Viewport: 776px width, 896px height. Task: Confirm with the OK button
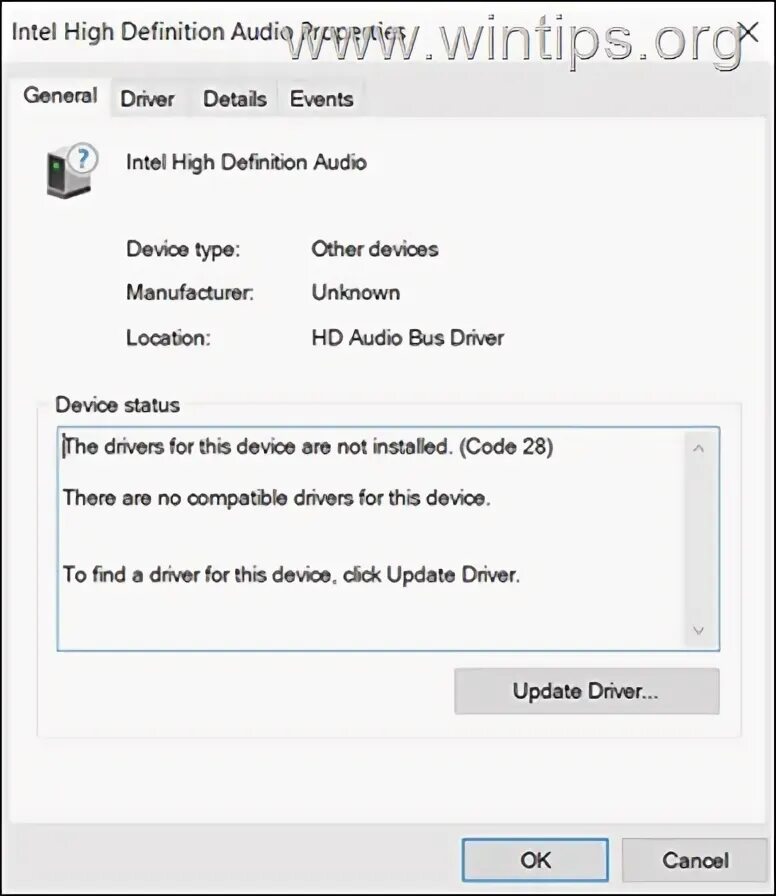click(x=535, y=860)
